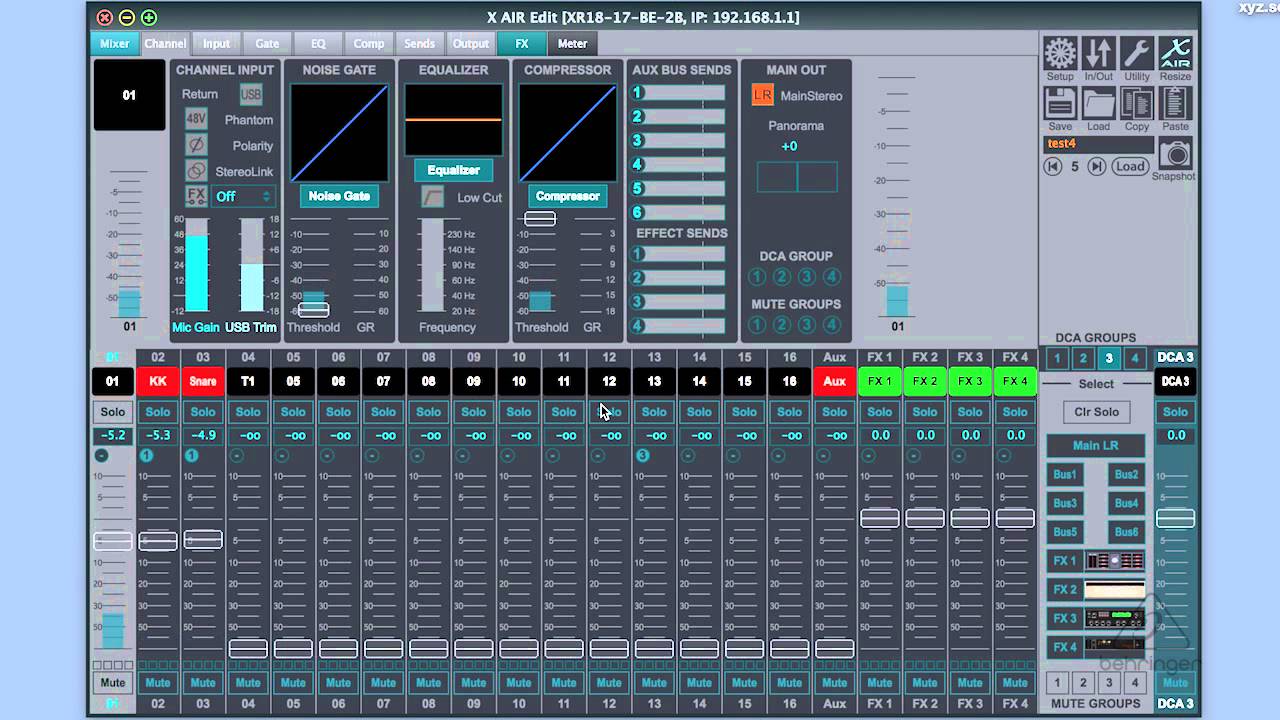1280x720 pixels.
Task: Click the X AIR Resize icon
Action: (1175, 52)
